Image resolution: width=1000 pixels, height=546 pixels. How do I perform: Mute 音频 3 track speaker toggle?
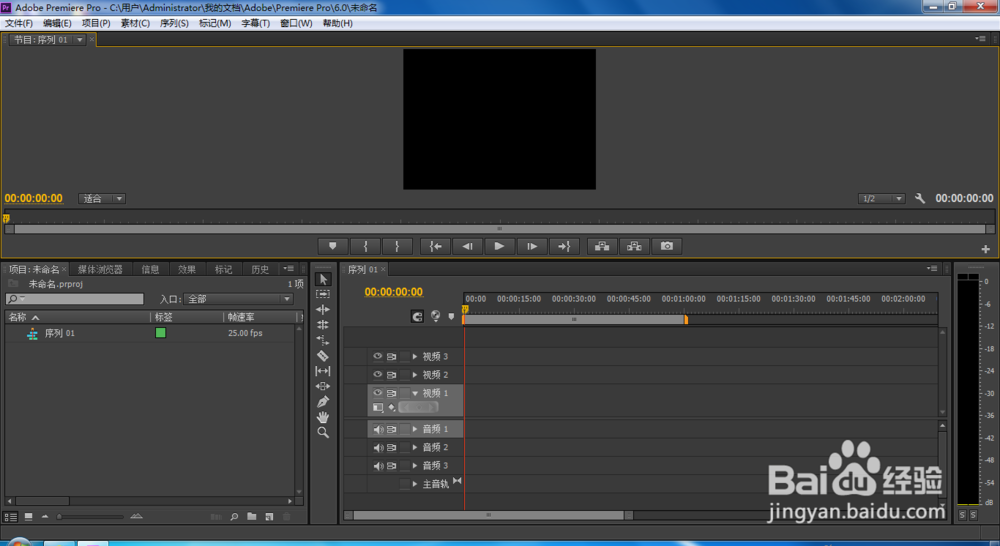click(378, 466)
